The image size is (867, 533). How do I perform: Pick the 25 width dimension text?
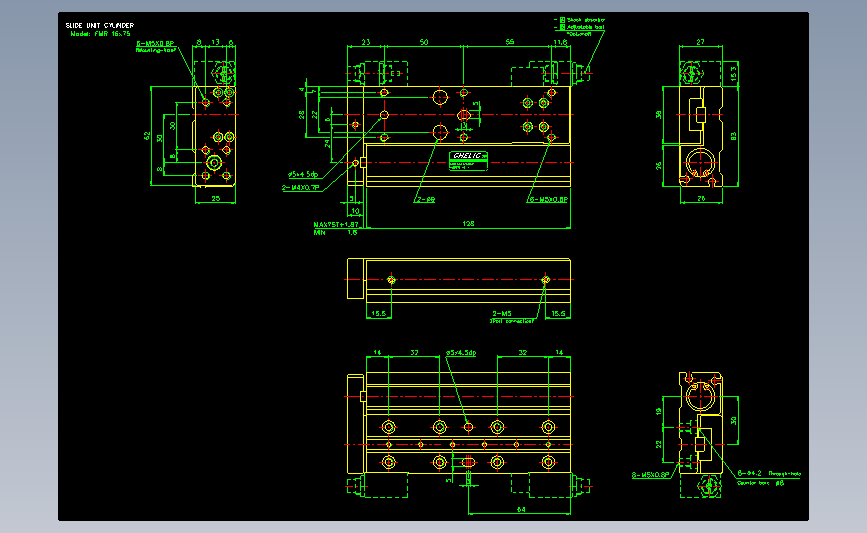216,198
